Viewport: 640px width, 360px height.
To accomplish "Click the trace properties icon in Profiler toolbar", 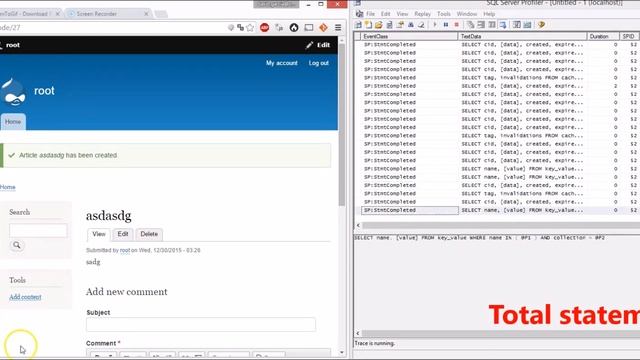I will (400, 25).
